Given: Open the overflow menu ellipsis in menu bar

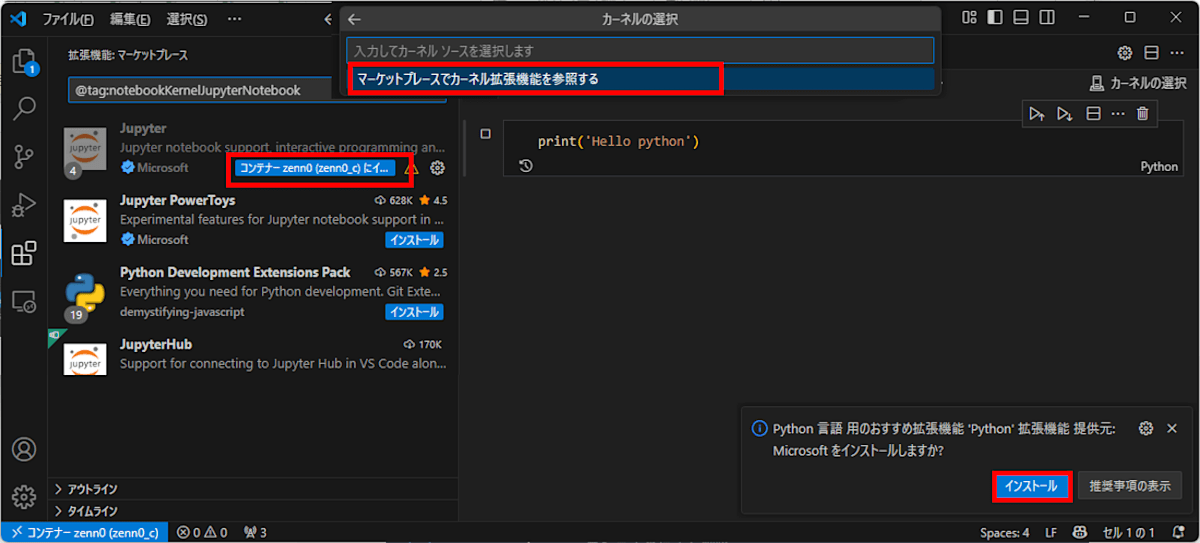Looking at the screenshot, I should click(x=233, y=19).
